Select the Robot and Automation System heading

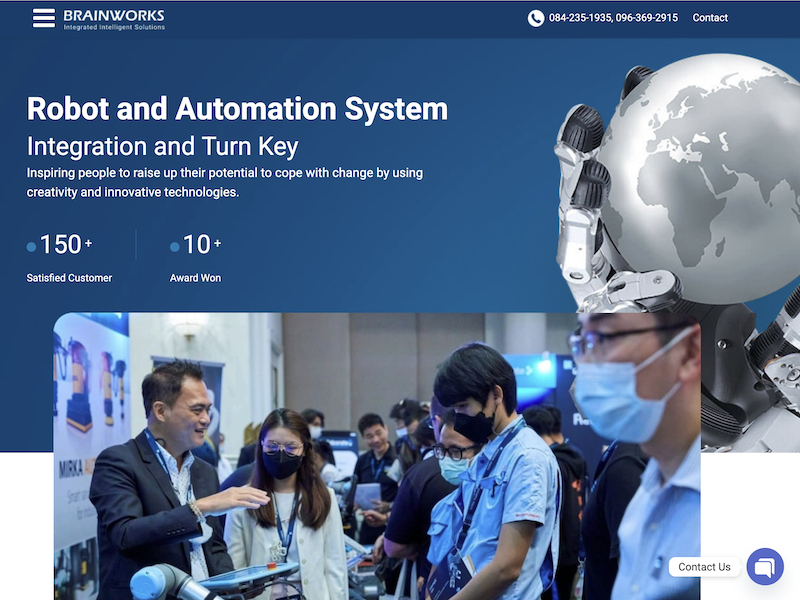(x=237, y=108)
